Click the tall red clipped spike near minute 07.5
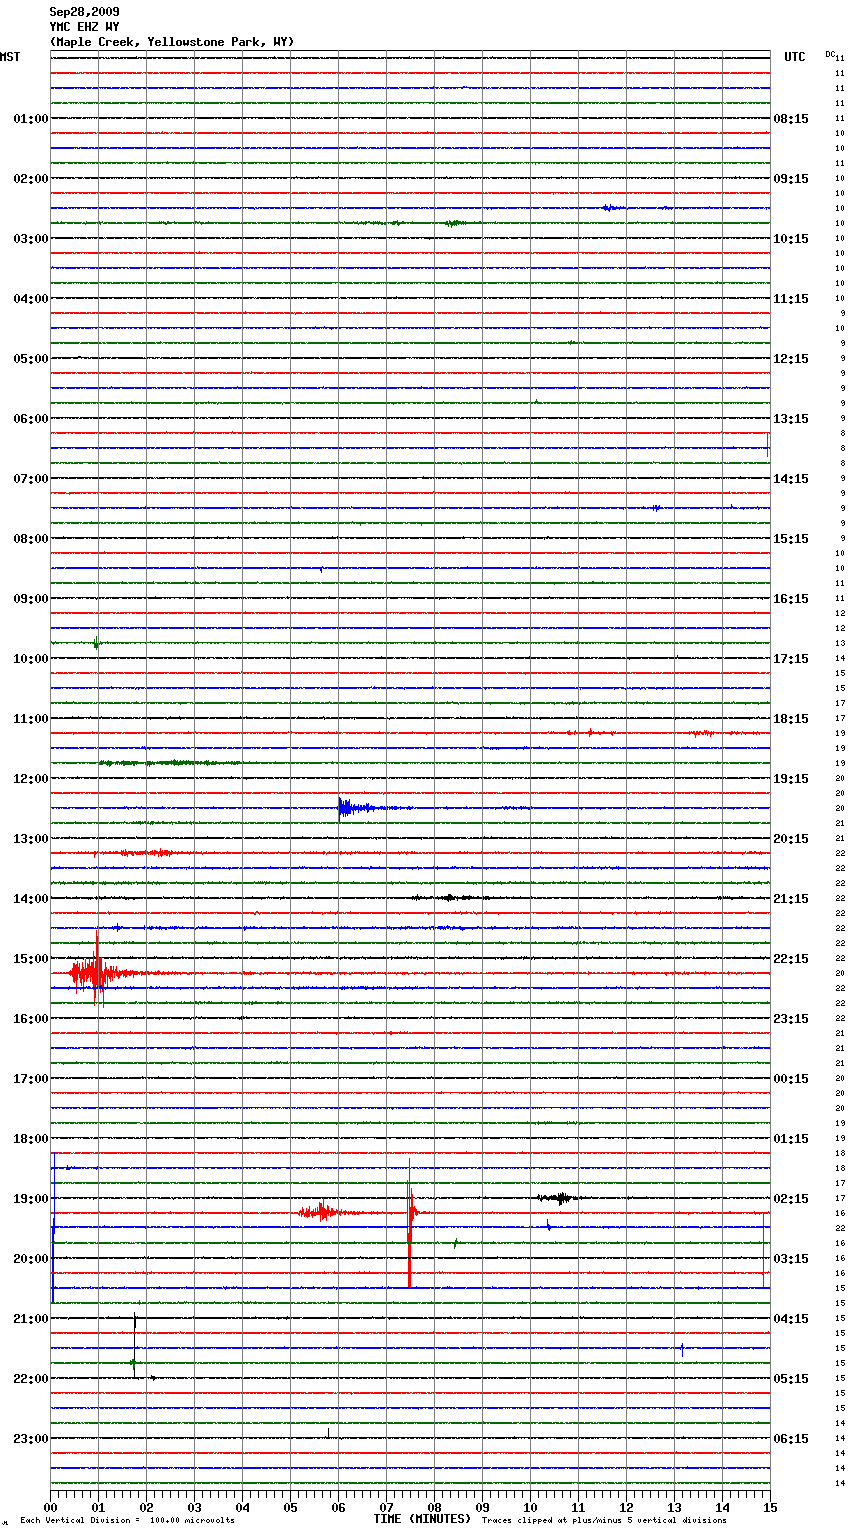This screenshot has width=850, height=1534. (409, 1222)
